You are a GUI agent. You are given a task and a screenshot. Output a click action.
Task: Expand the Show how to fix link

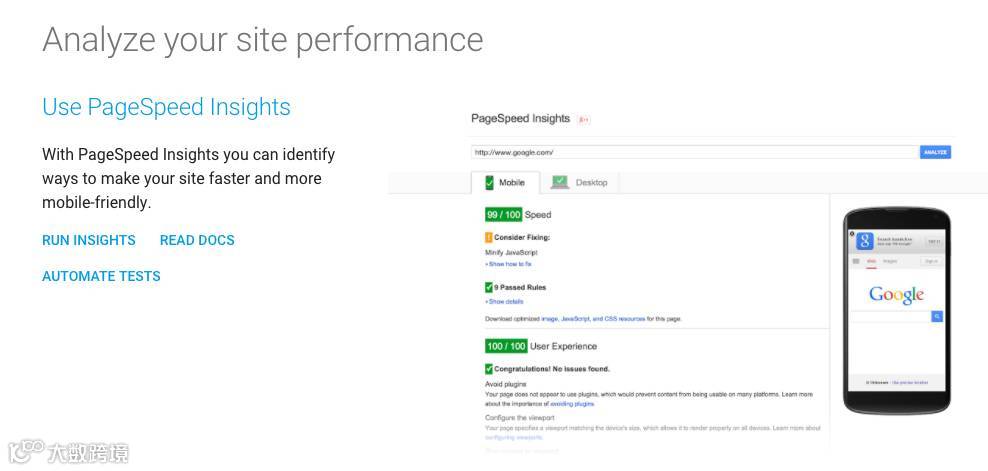(x=509, y=264)
